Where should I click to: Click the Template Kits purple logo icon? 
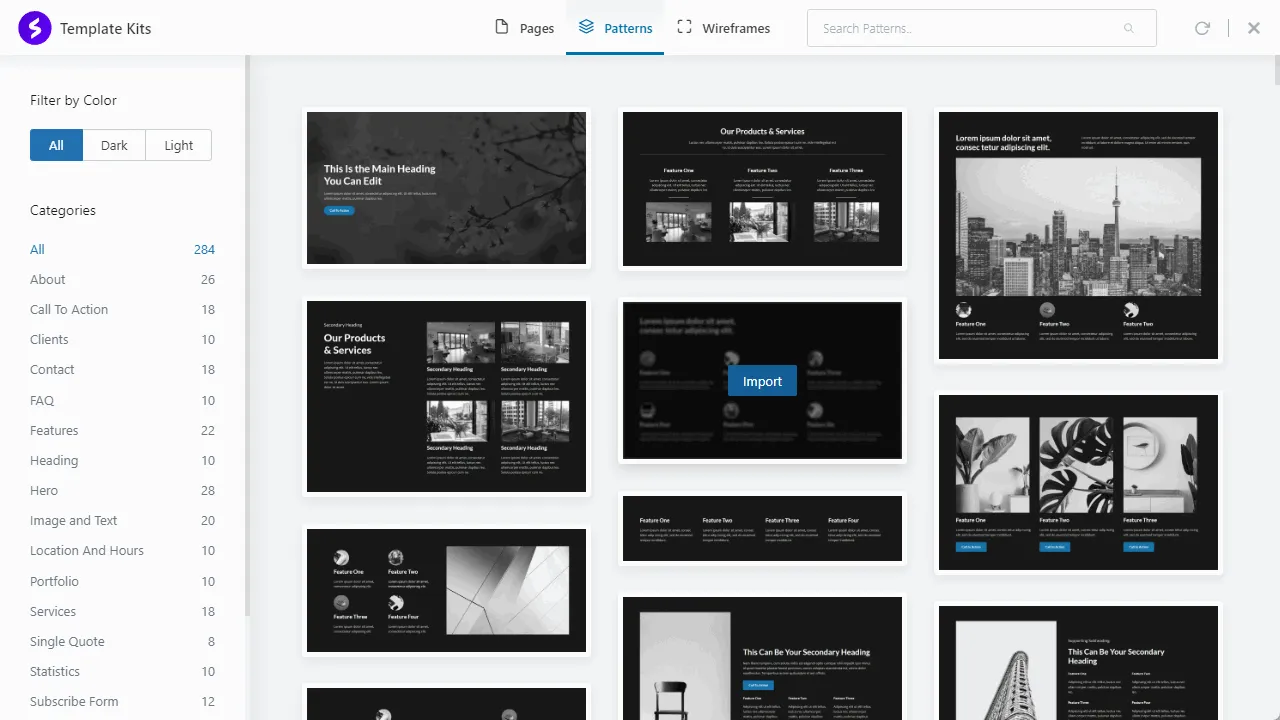tap(34, 28)
